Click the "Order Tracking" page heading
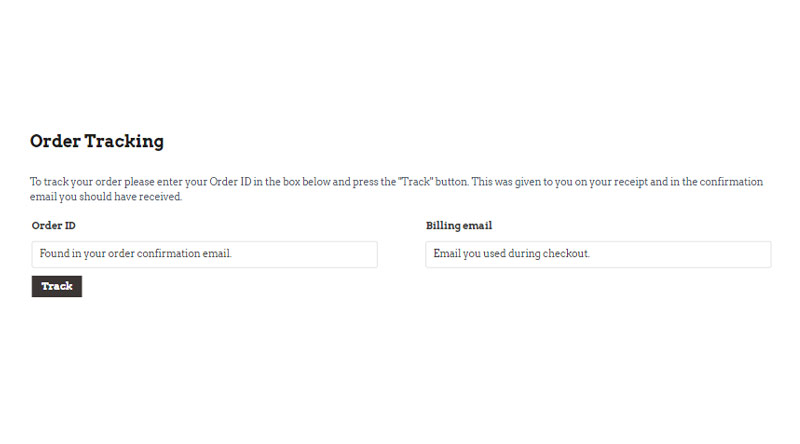This screenshot has height=444, width=800. coord(97,141)
